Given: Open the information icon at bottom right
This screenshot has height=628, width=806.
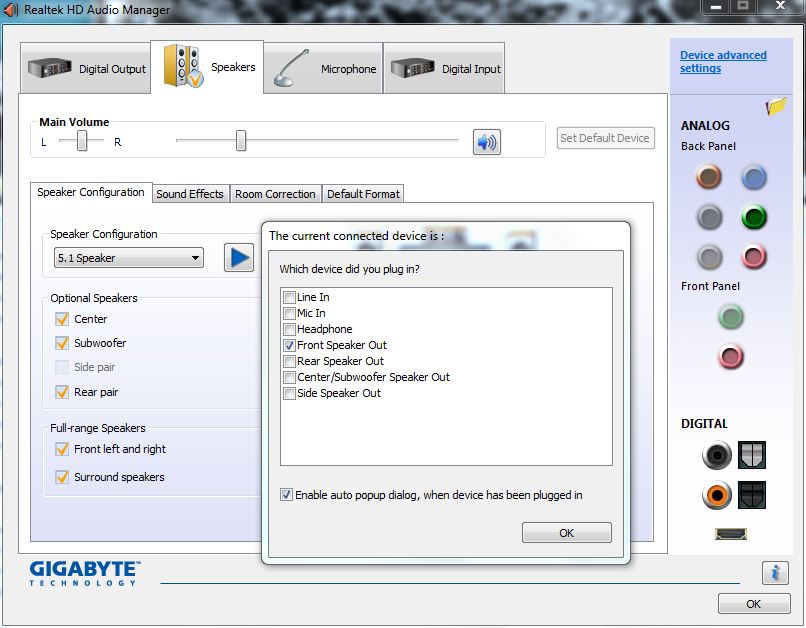Looking at the screenshot, I should [775, 572].
